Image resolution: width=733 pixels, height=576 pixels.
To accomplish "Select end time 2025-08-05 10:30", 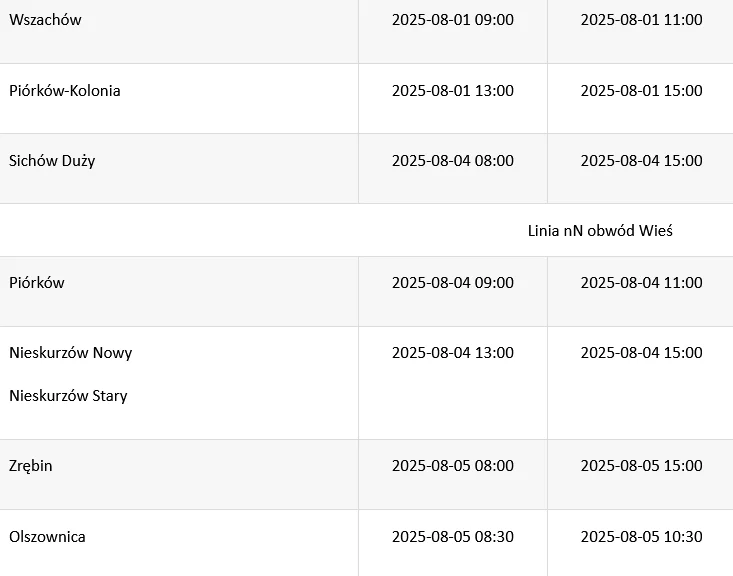I will click(x=641, y=536).
